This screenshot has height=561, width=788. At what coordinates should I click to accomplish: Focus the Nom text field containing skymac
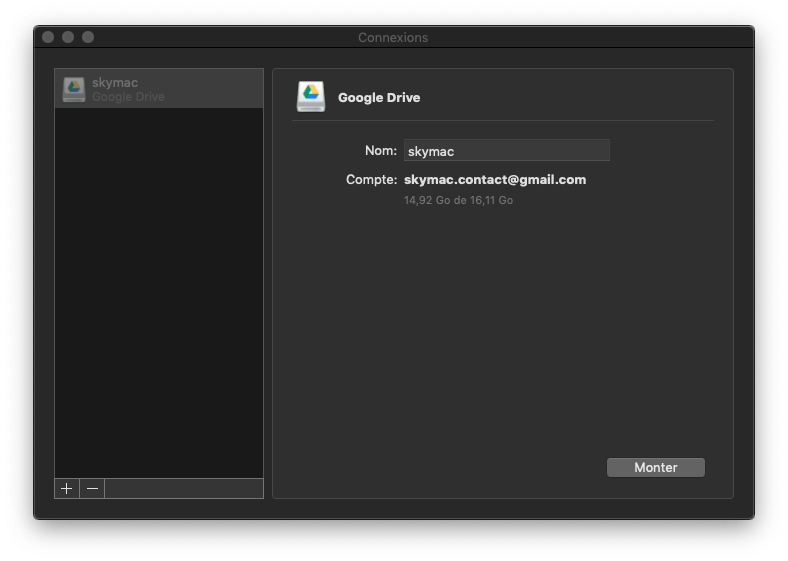point(507,151)
